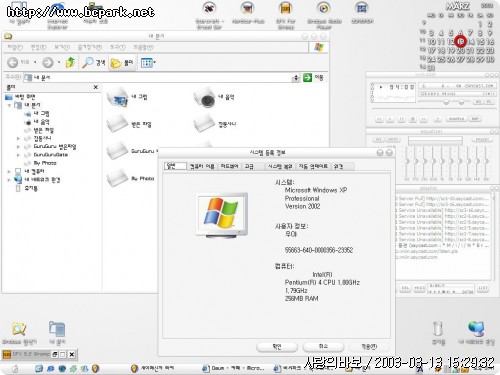Open Forward button history dropdown arrow

59,62
